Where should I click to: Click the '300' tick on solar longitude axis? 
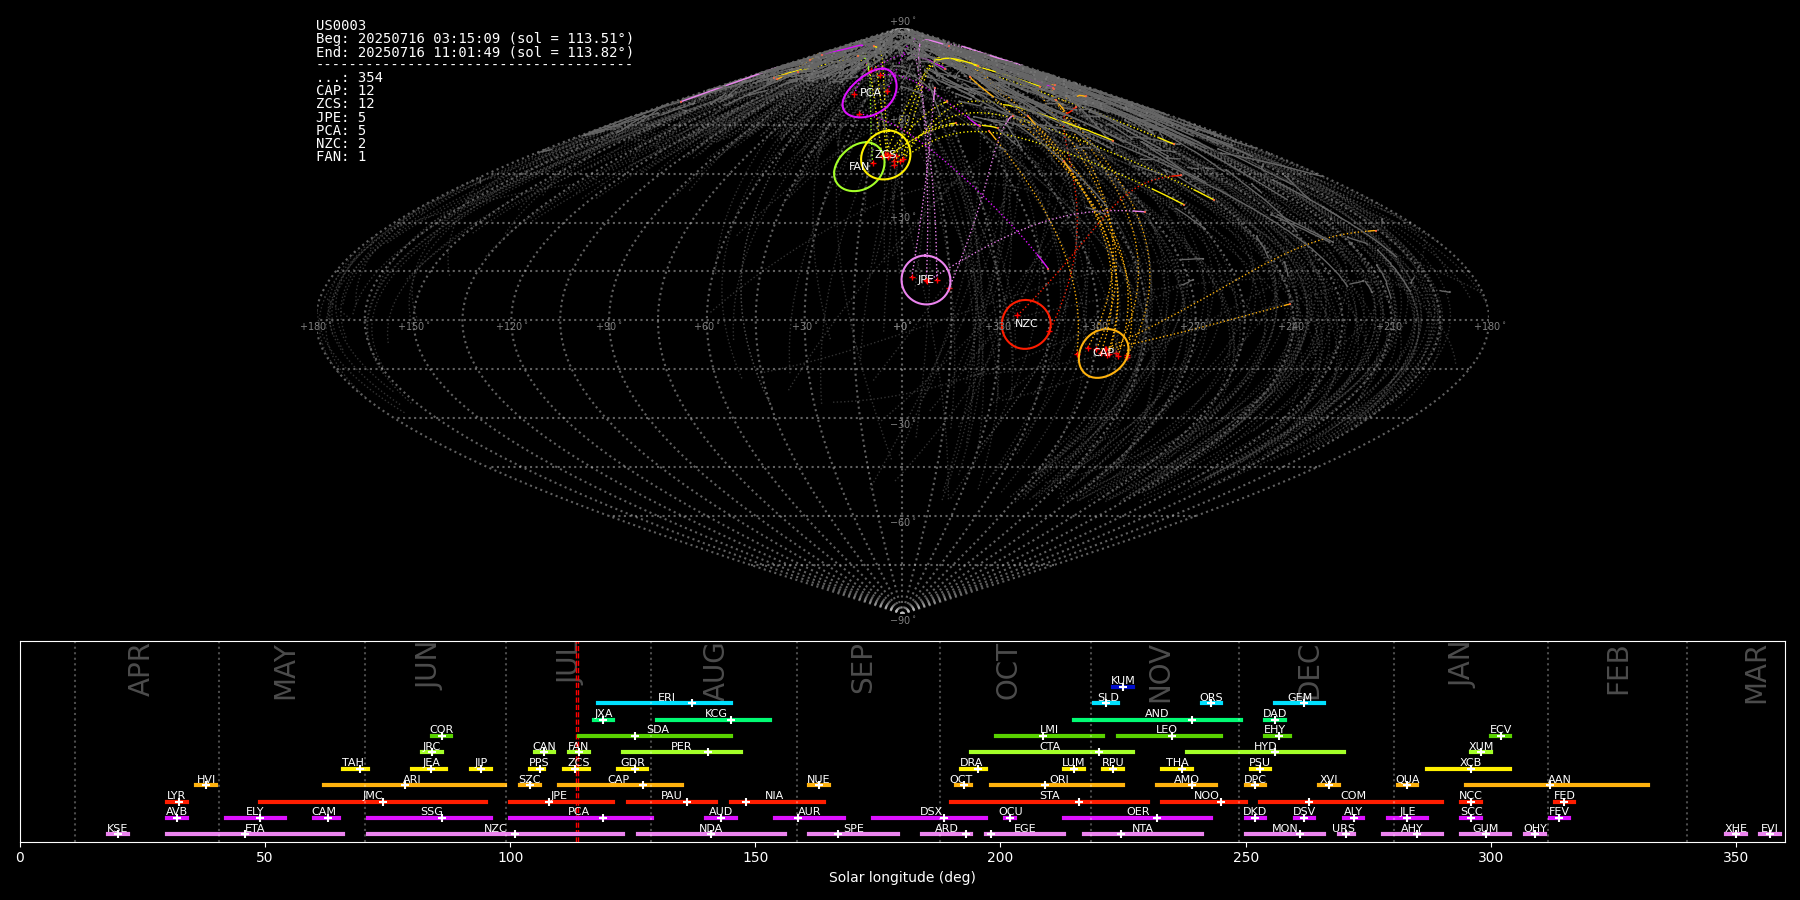click(x=1490, y=857)
